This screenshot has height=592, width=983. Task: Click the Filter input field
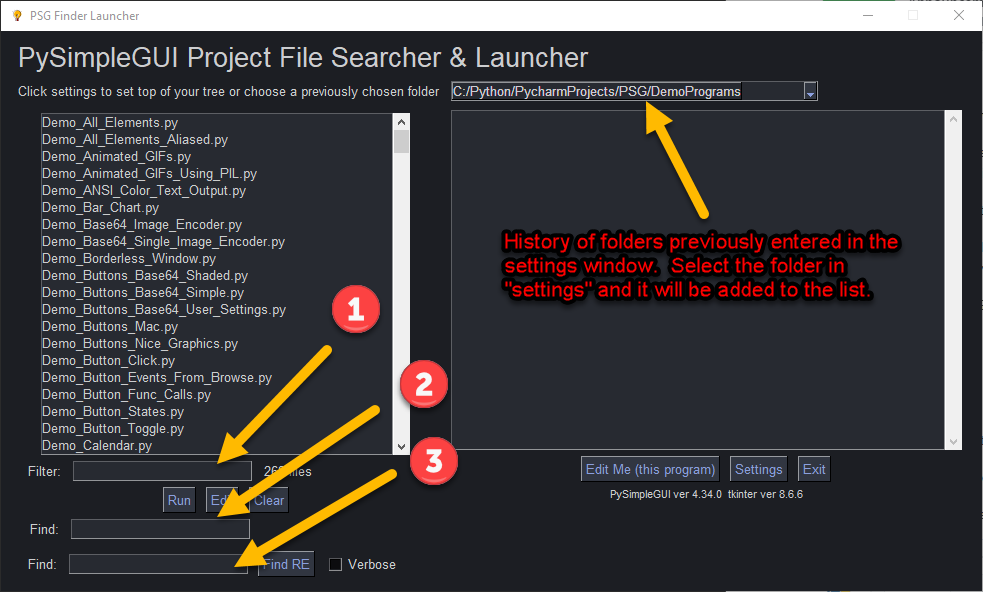tap(162, 471)
